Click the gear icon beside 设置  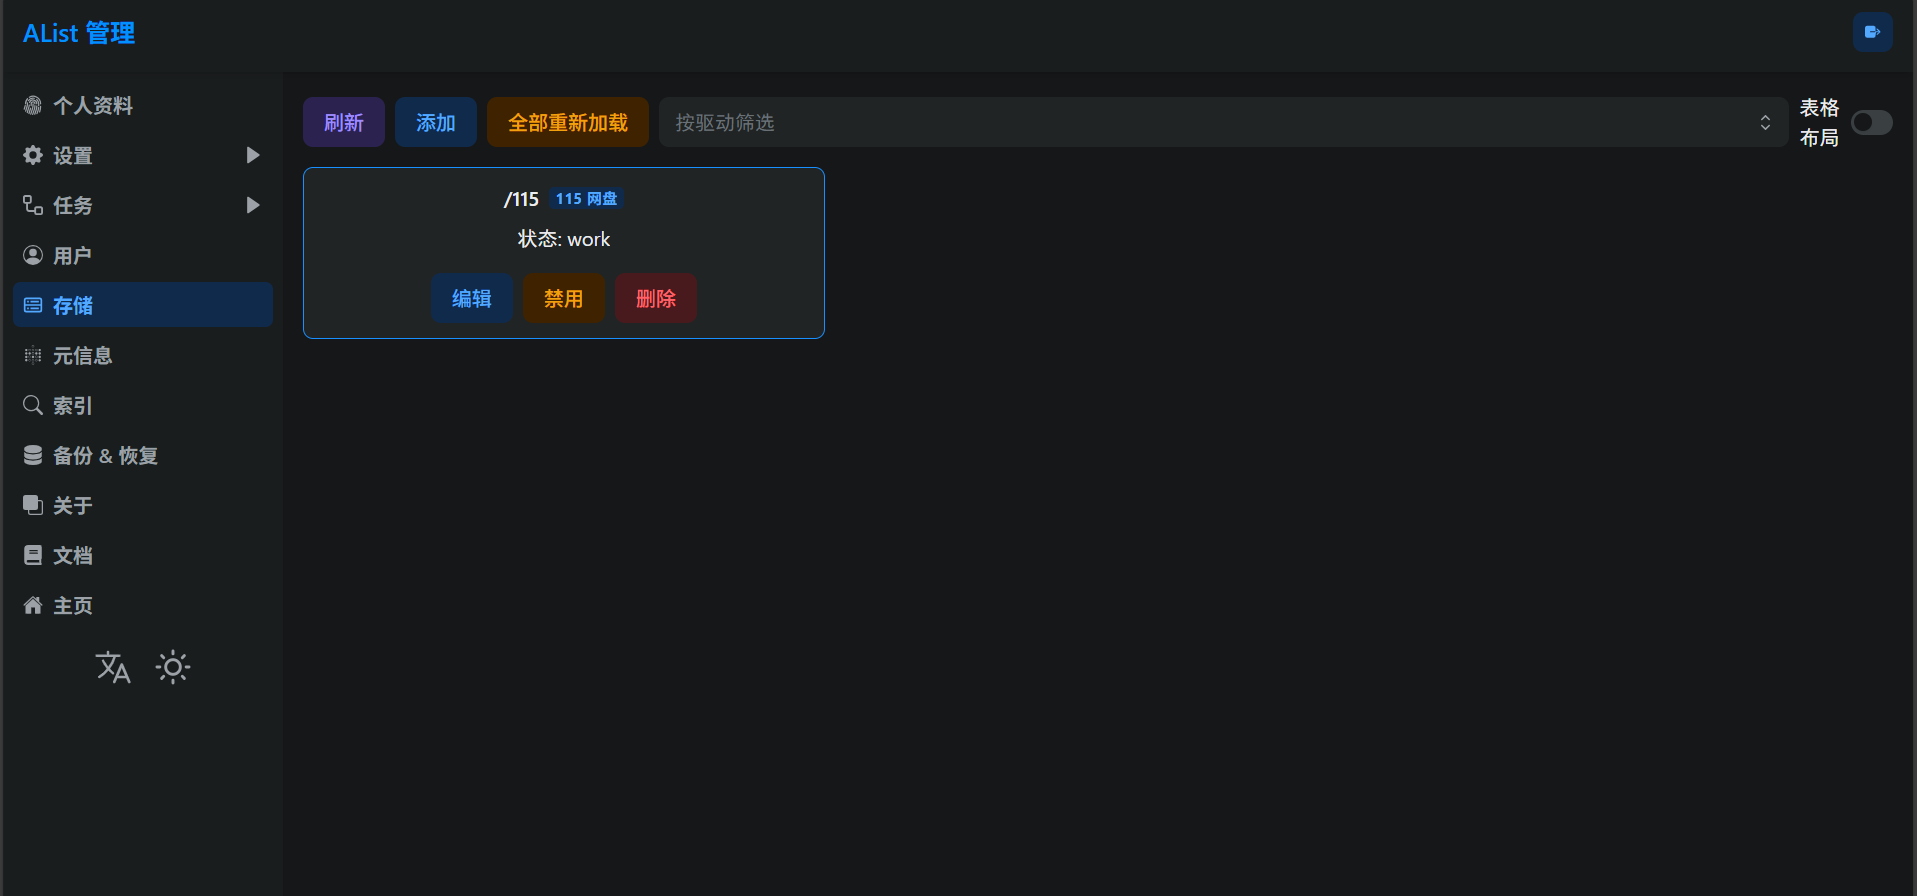33,155
